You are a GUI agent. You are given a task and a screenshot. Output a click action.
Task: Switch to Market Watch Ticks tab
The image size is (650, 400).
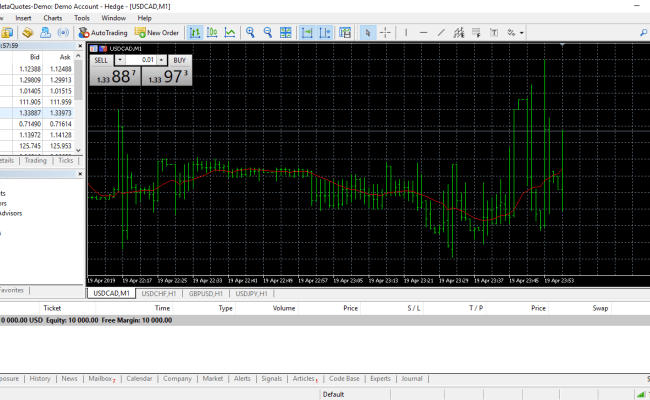(x=65, y=160)
